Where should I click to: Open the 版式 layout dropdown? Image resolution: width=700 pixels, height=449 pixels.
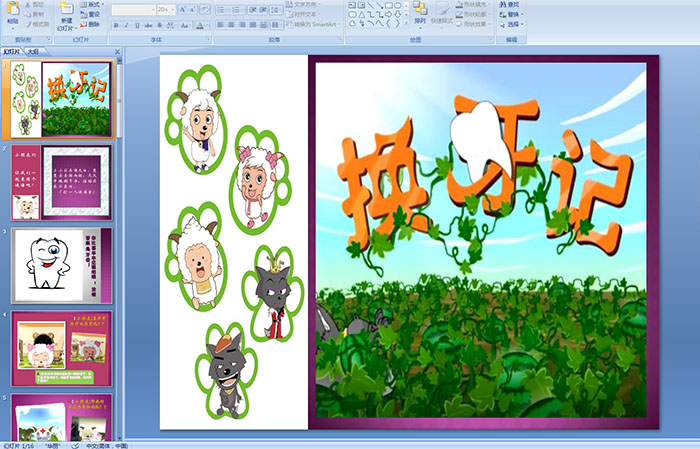point(92,4)
